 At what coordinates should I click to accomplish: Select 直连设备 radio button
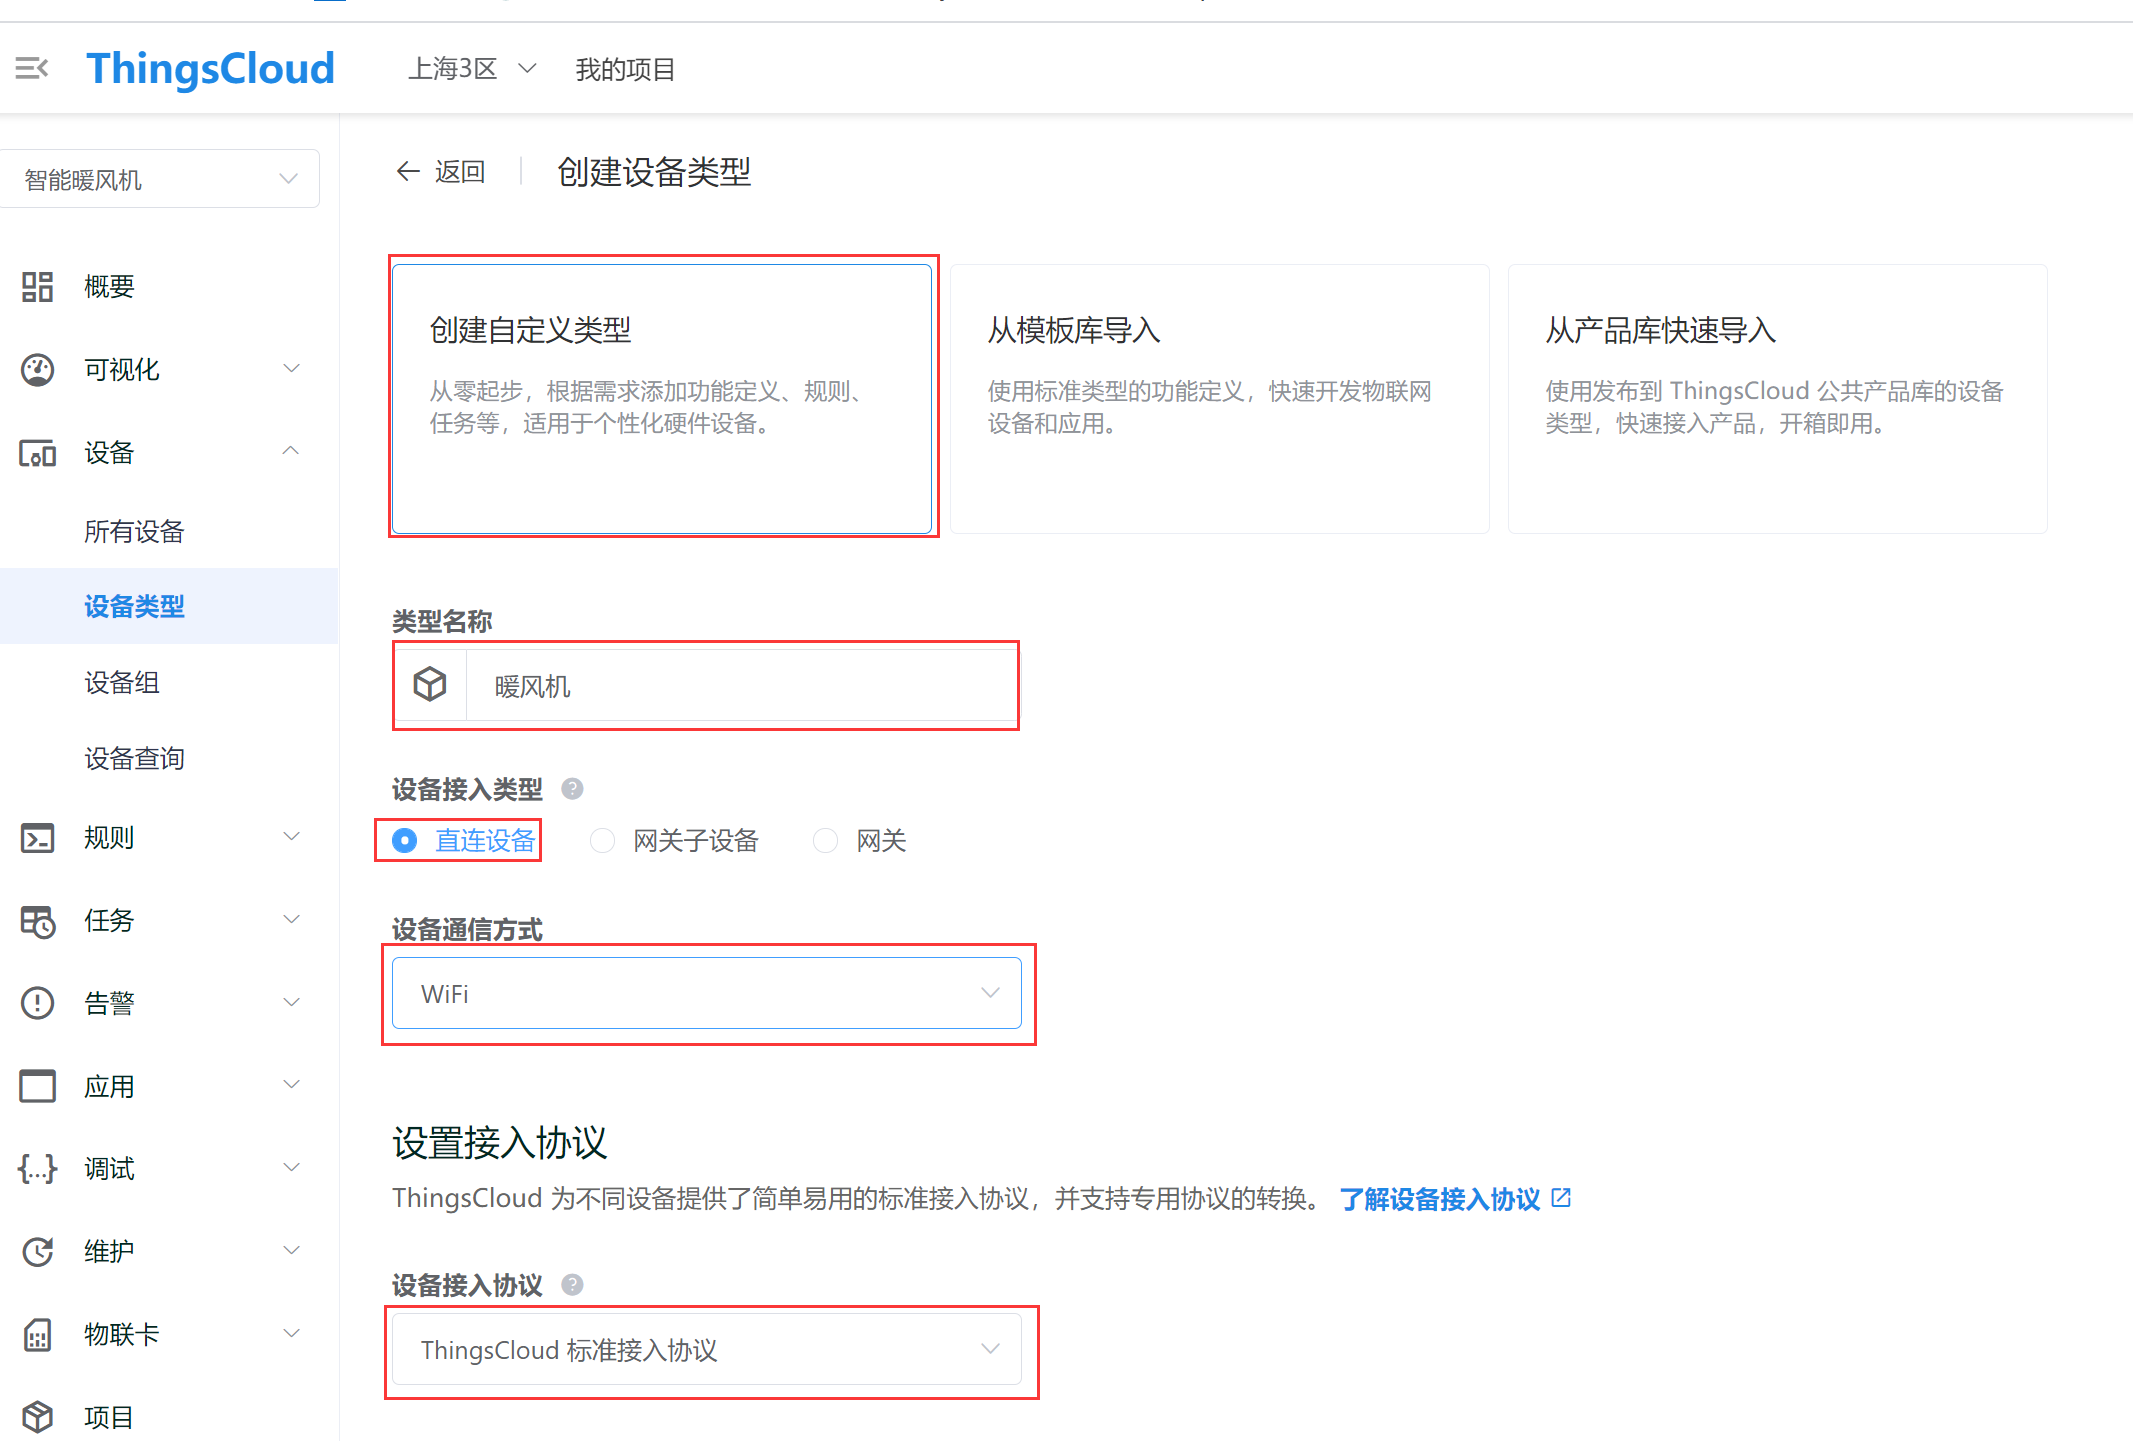pyautogui.click(x=405, y=841)
